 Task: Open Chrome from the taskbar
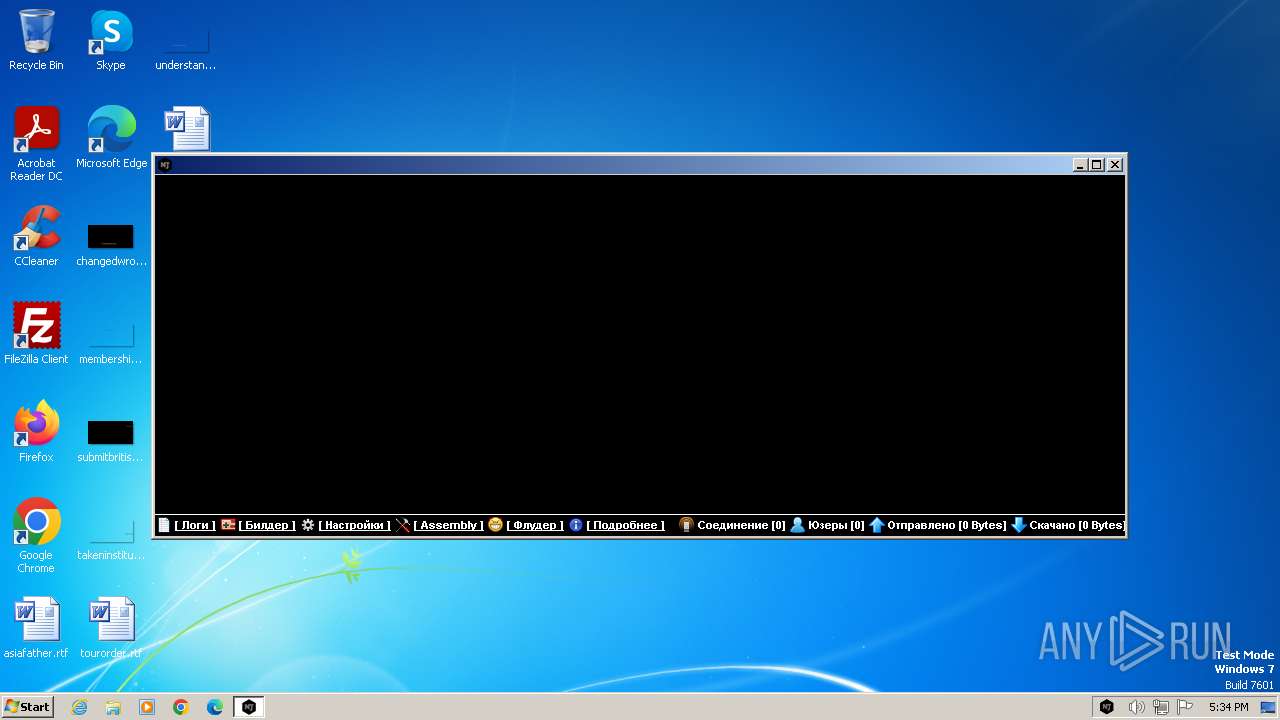[181, 707]
